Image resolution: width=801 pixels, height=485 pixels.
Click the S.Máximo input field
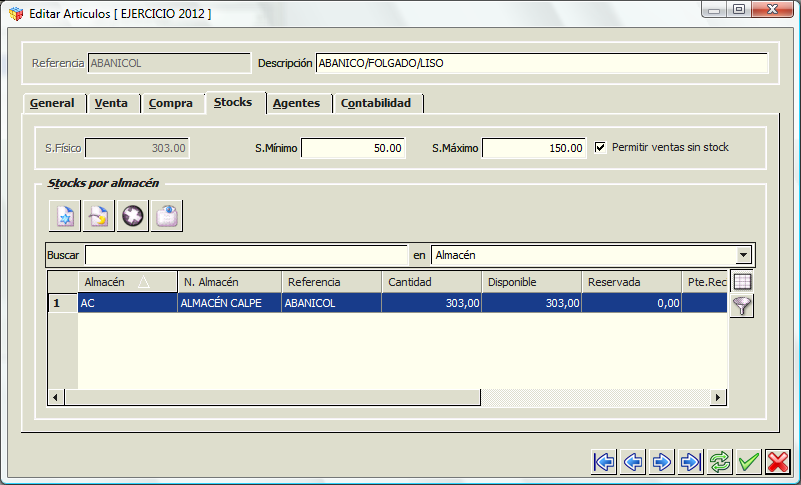click(534, 148)
